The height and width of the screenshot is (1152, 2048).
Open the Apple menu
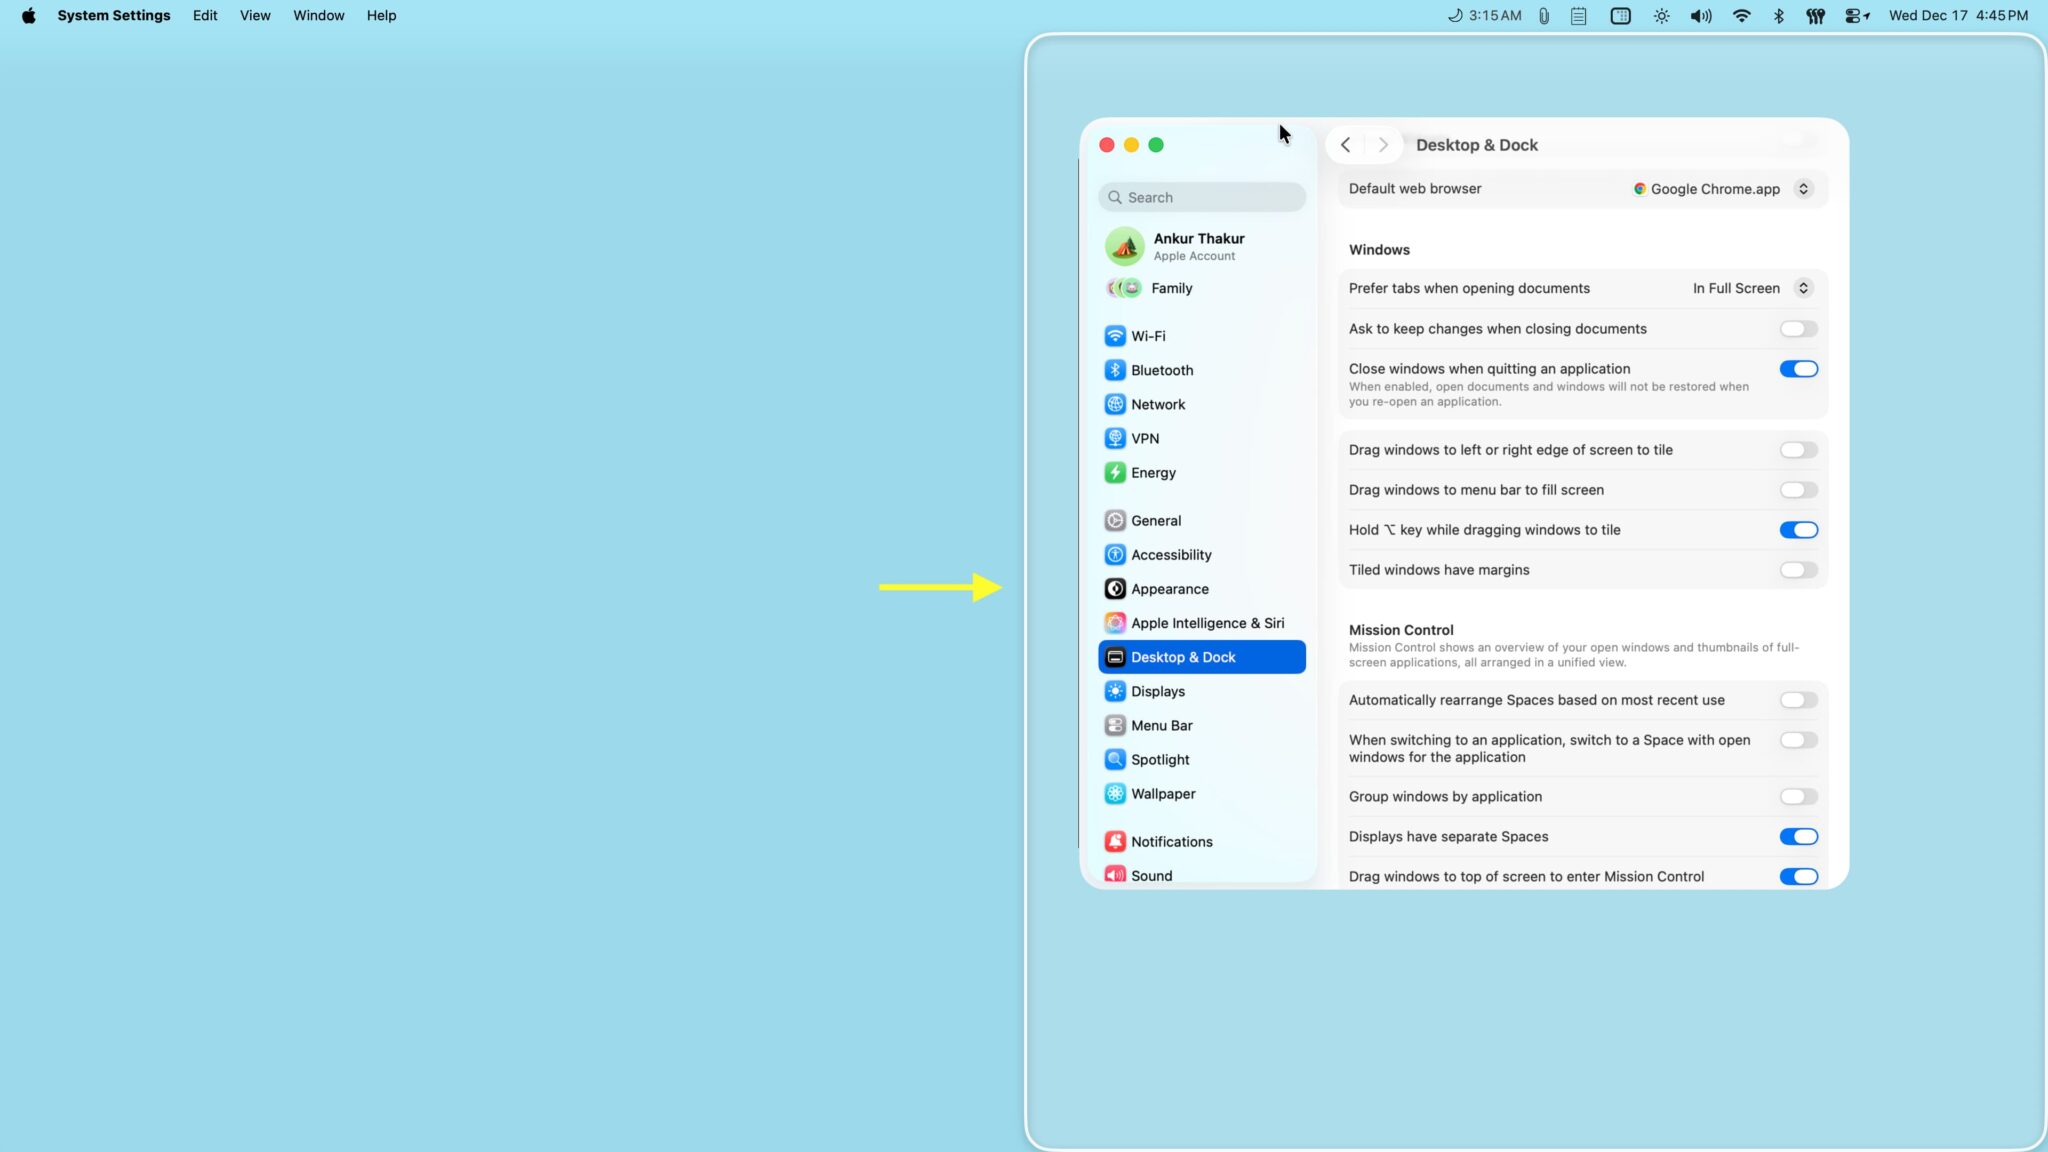pos(28,15)
